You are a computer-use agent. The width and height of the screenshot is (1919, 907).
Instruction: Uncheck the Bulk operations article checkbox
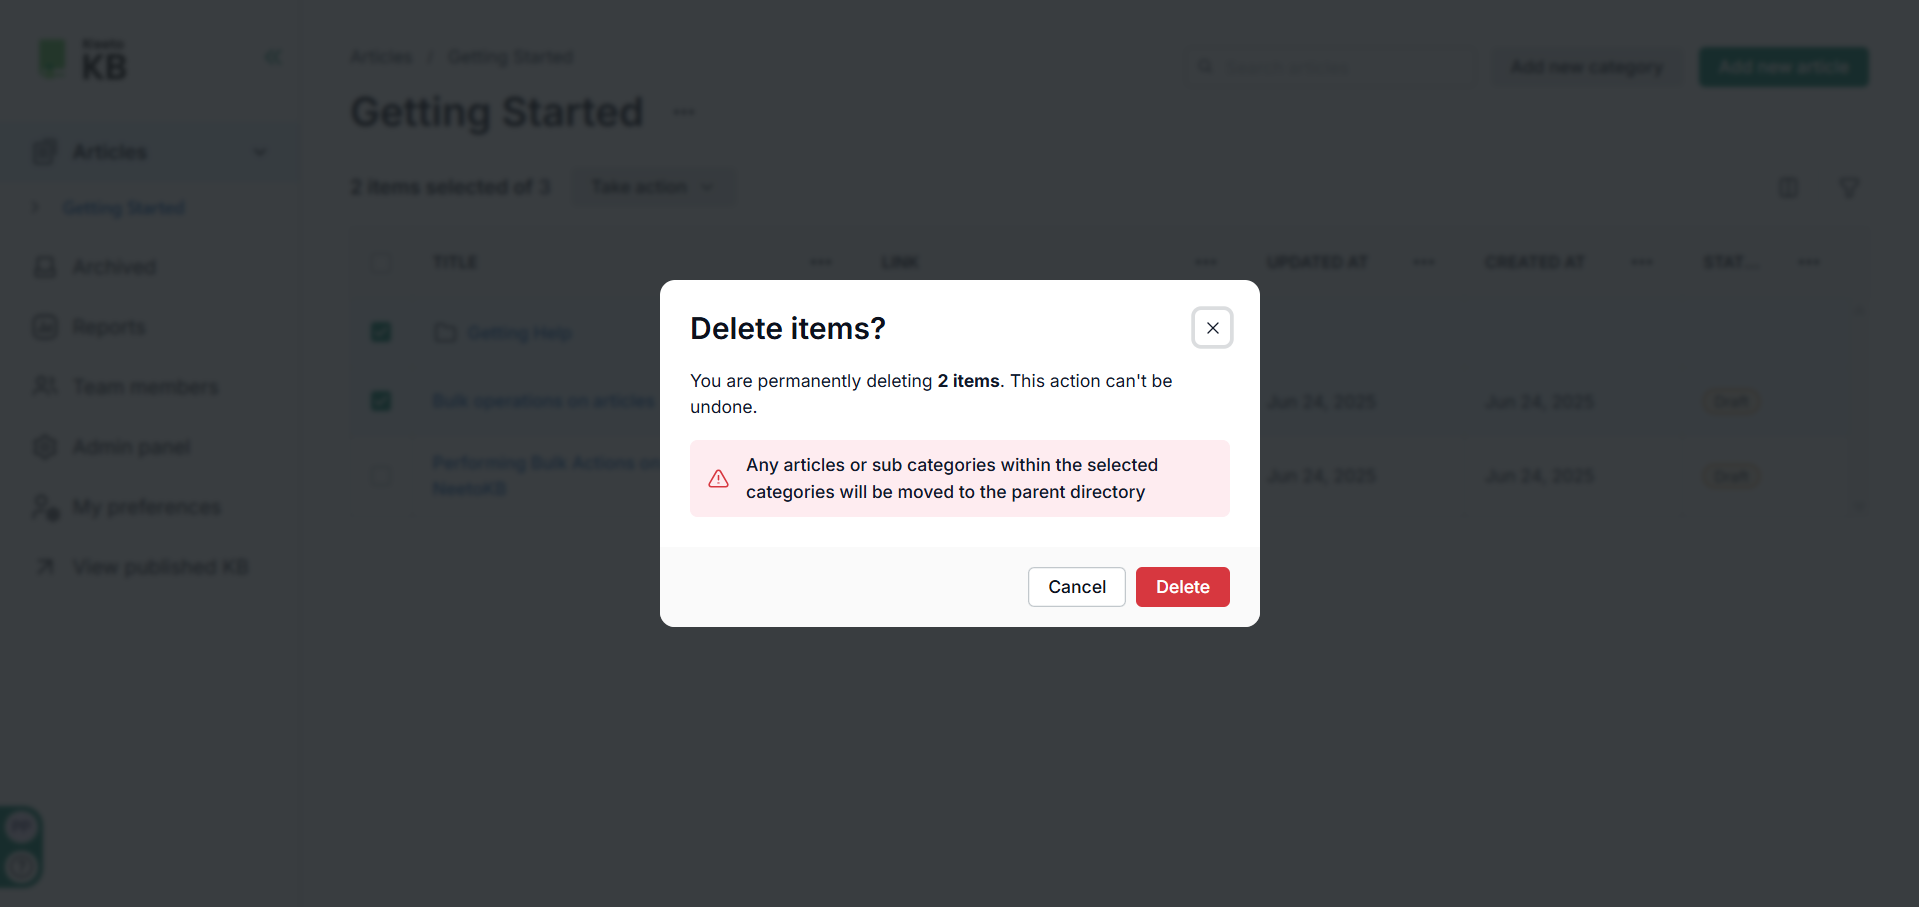[x=381, y=401]
